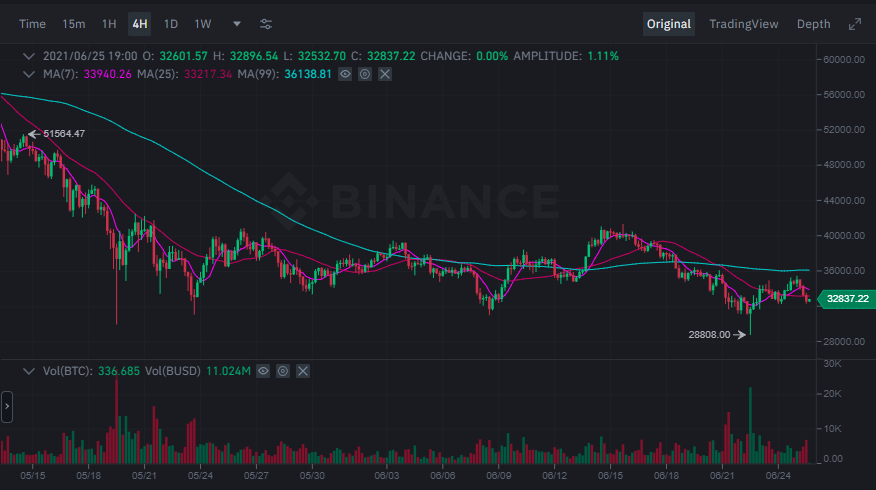
Task: Open technical indicator settings icon in toolbar
Action: [266, 24]
